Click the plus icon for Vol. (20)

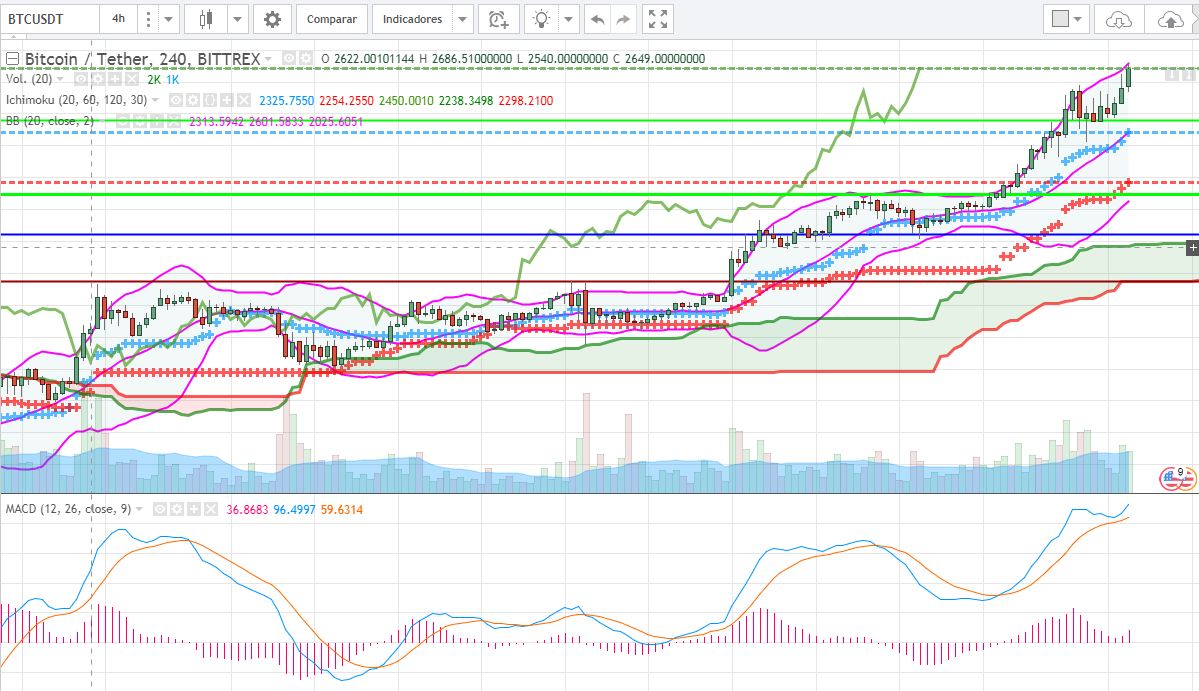pos(115,79)
